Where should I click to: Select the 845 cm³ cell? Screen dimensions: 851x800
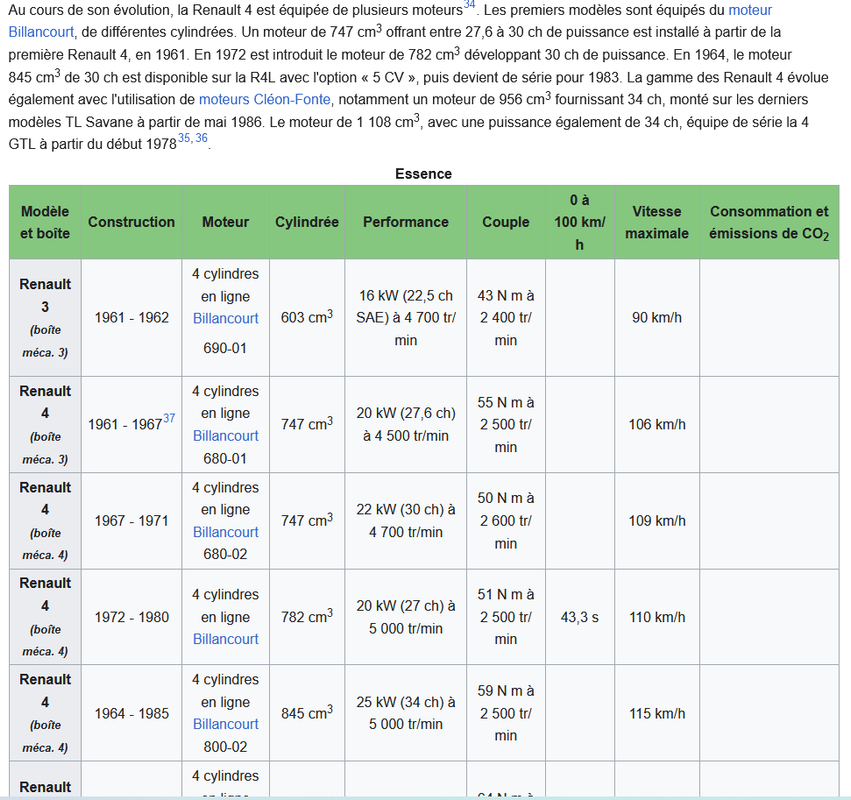pyautogui.click(x=307, y=713)
